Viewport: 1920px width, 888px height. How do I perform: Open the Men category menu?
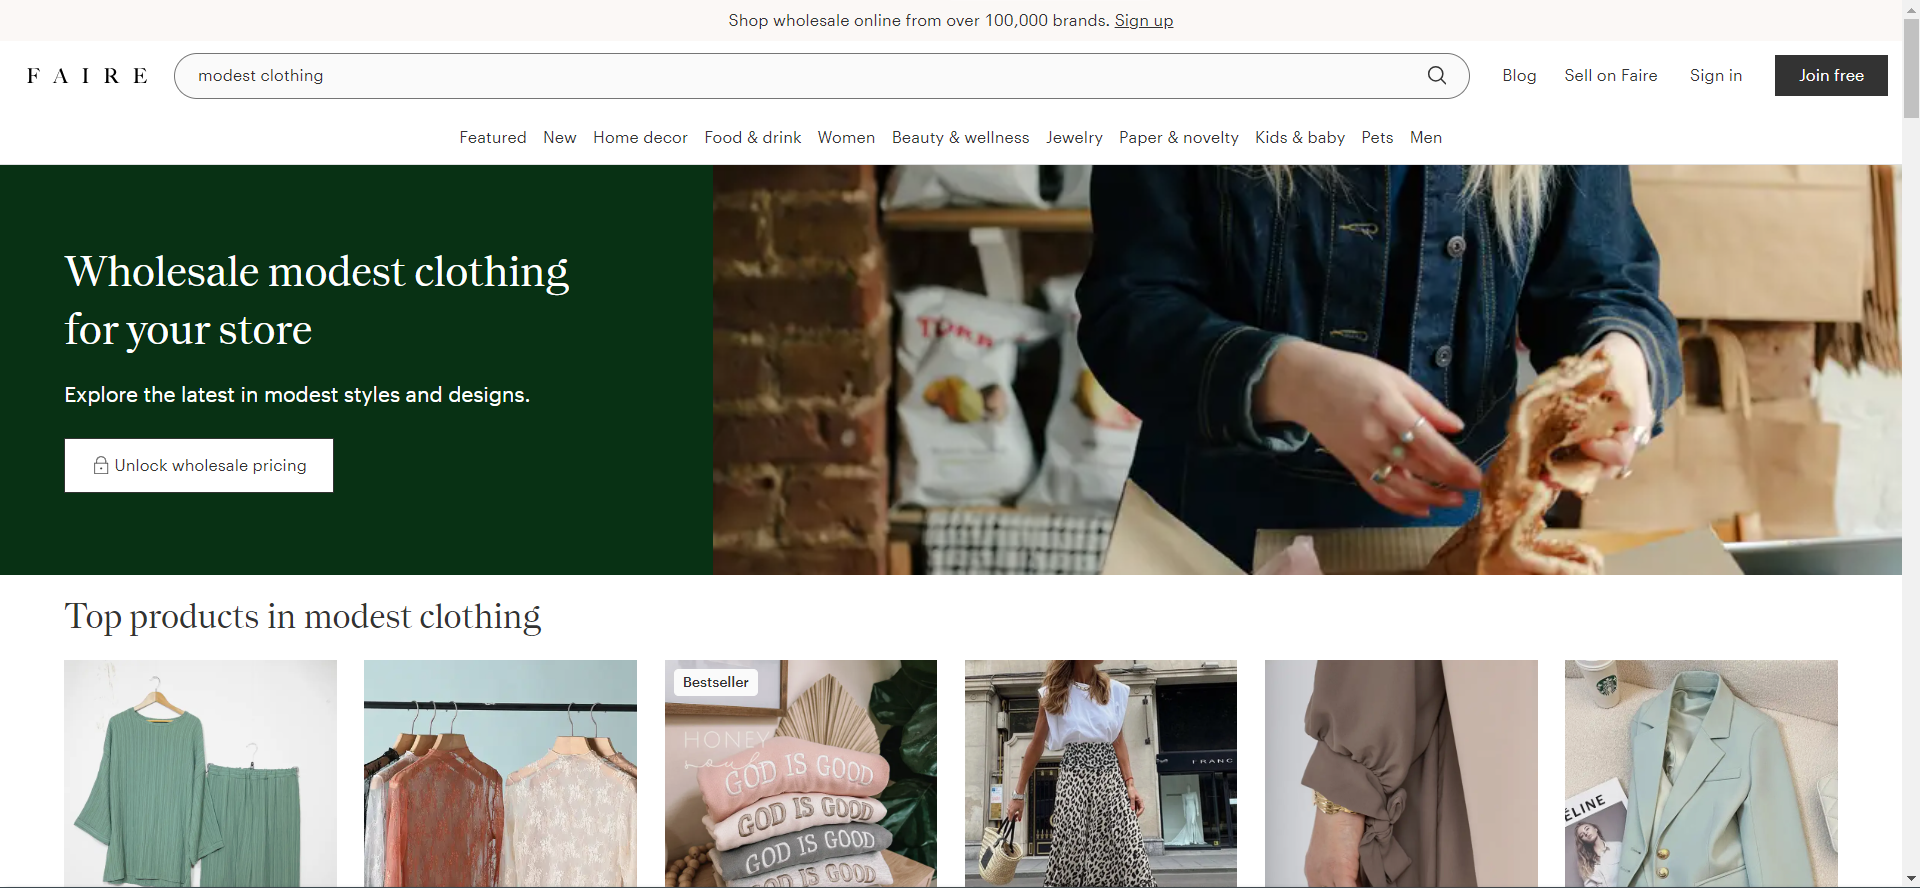pos(1426,138)
